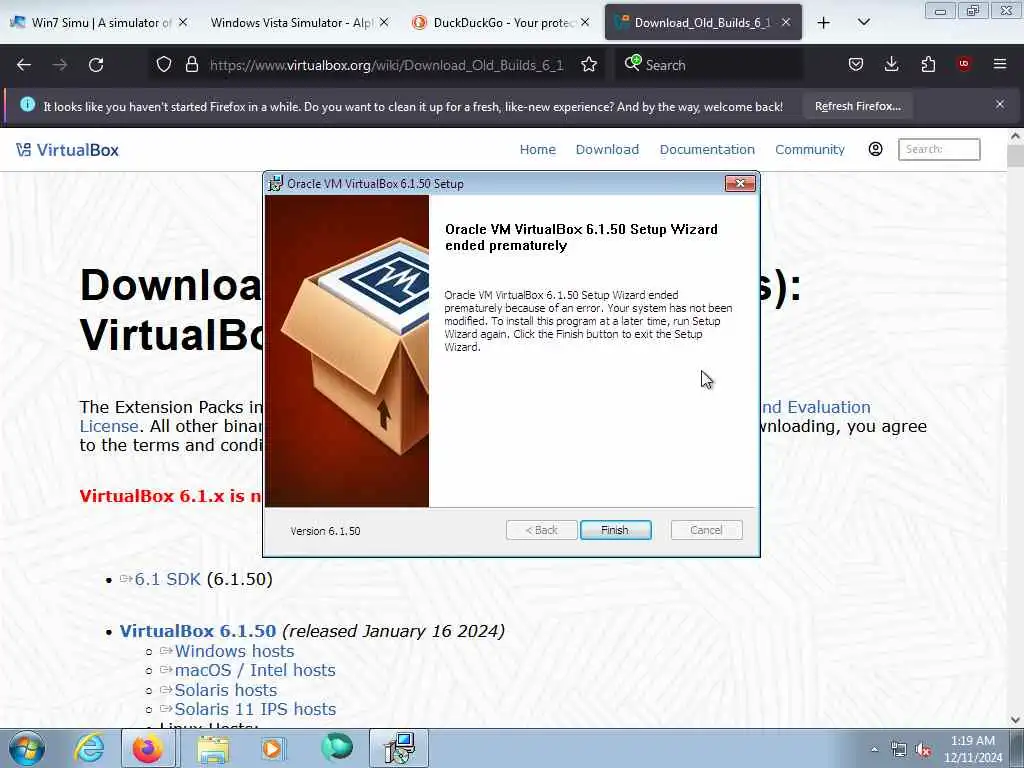Click the disabled Cancel button in setup dialog

pos(706,530)
